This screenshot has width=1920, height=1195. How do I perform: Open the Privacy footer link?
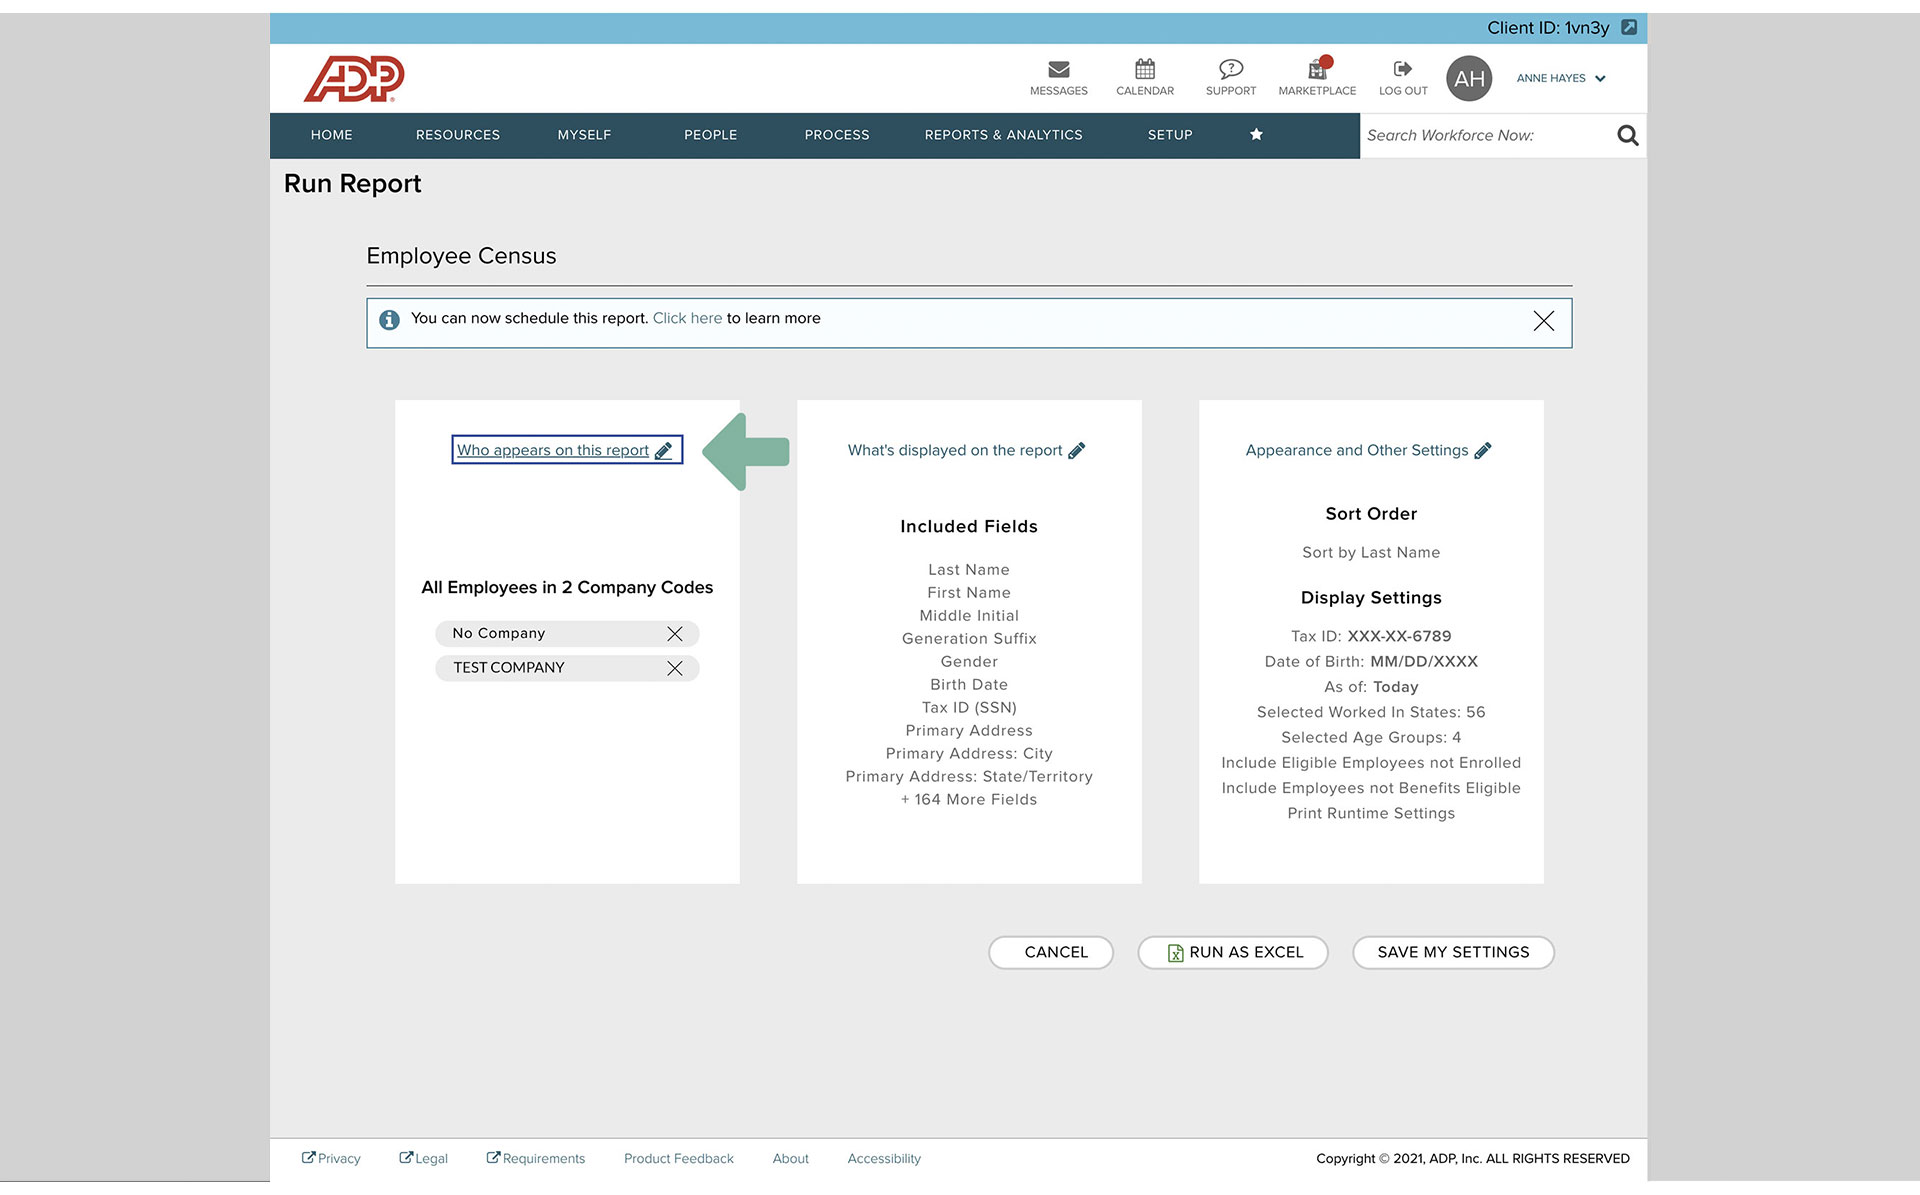click(331, 1158)
